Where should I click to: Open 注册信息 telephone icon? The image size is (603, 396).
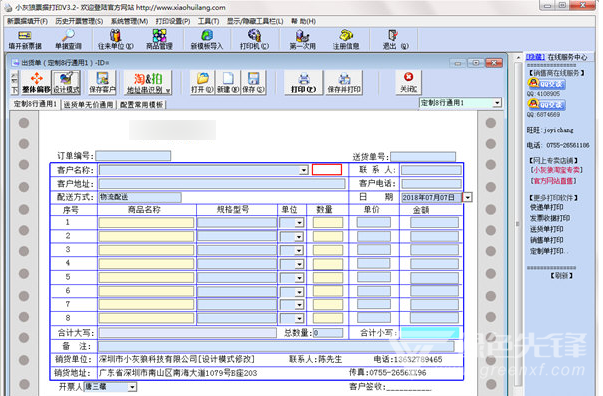click(x=346, y=40)
